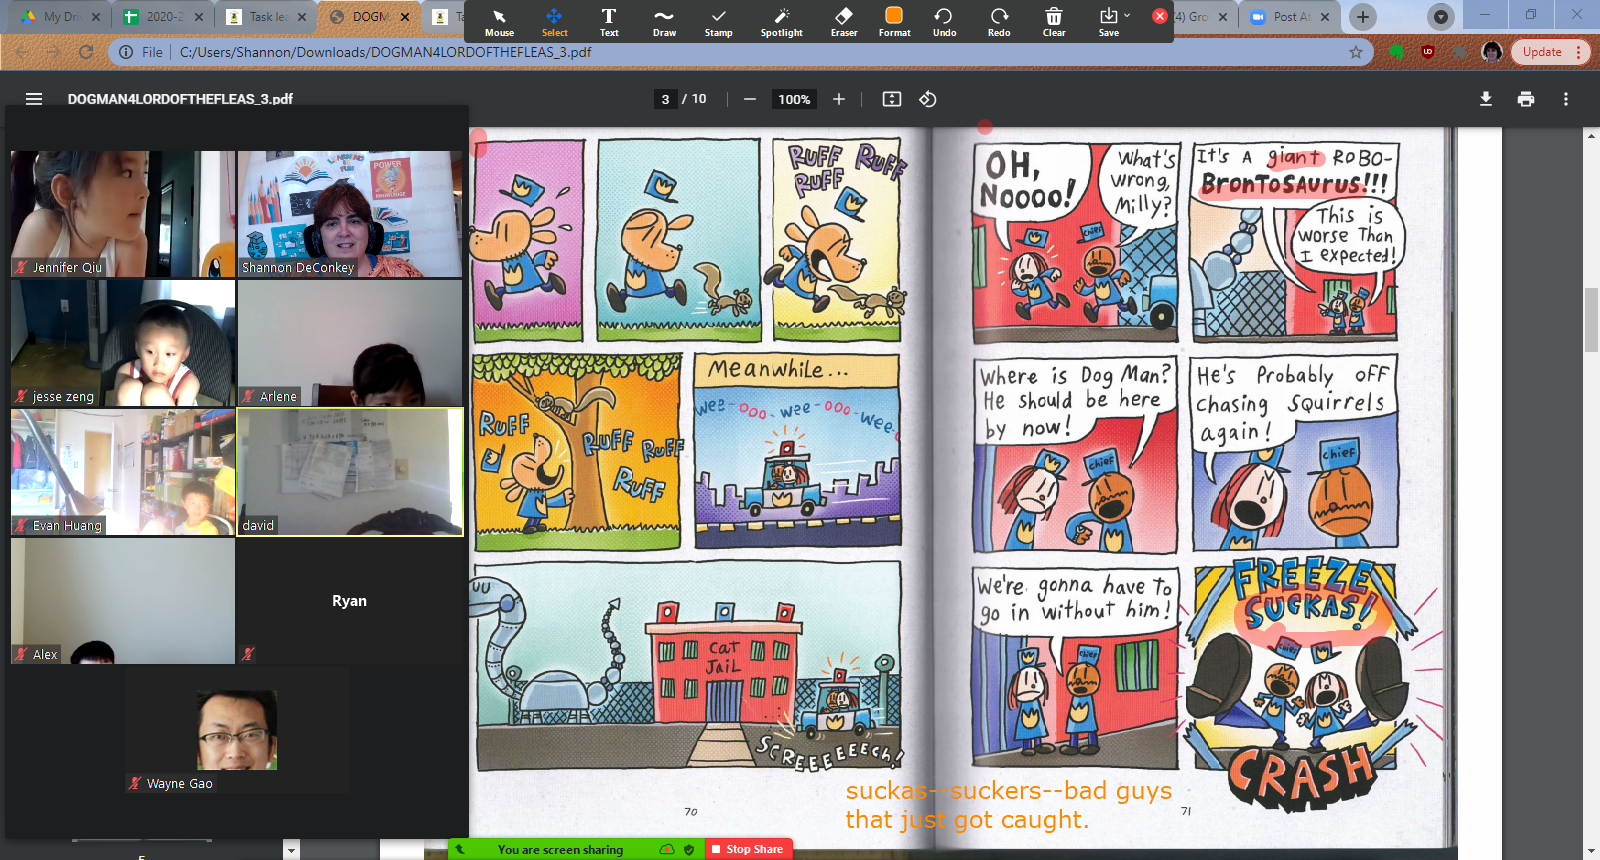Click the cloud recording indicator icon
Image resolution: width=1600 pixels, height=860 pixels.
tap(667, 849)
